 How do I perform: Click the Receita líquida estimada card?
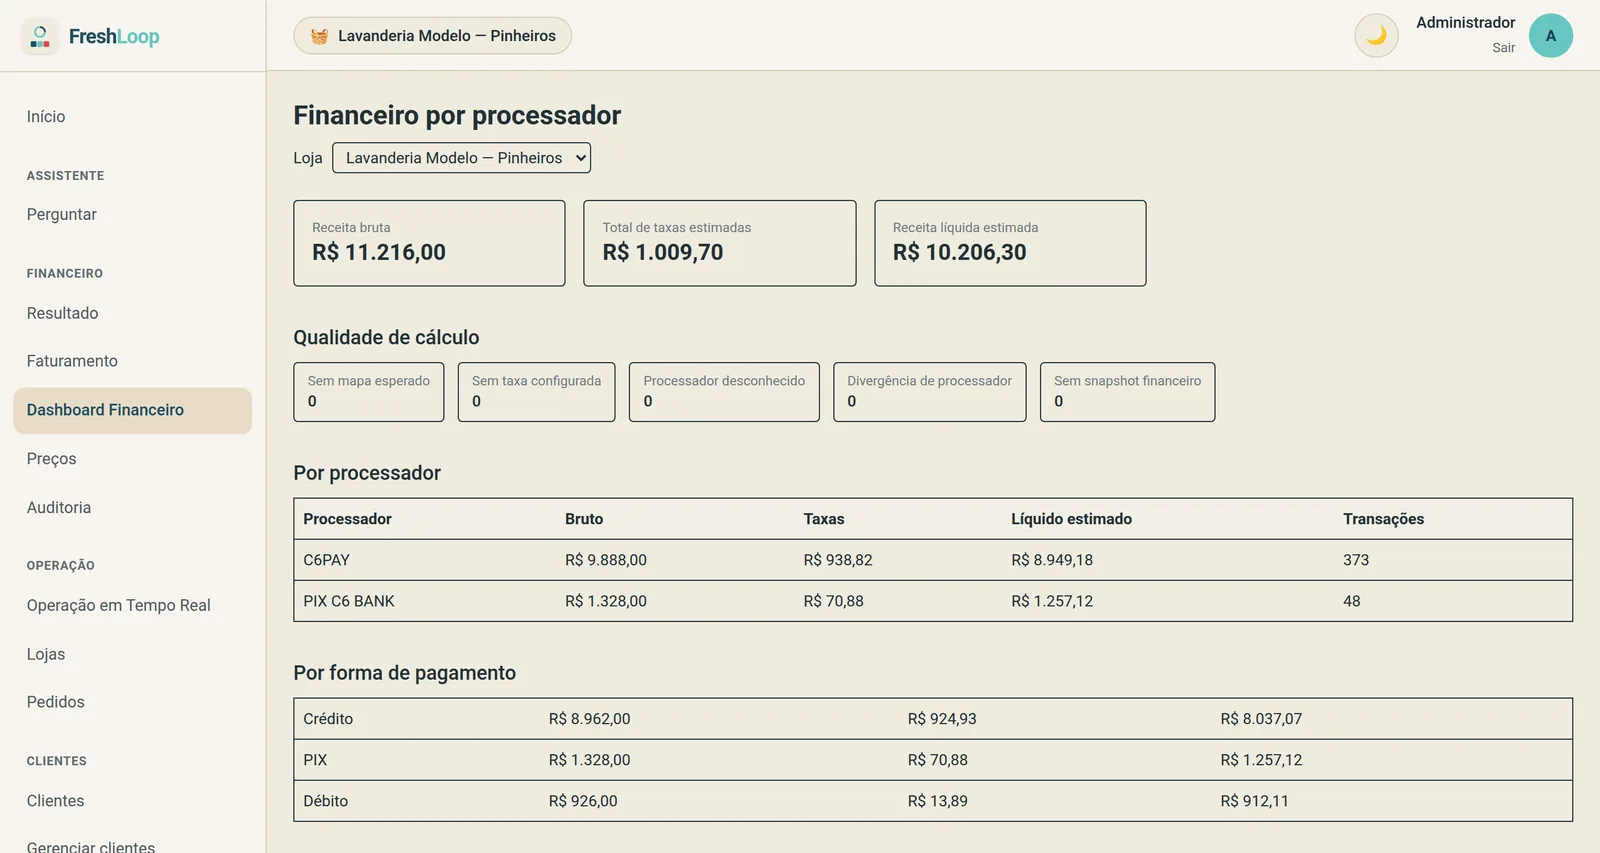coord(1010,243)
